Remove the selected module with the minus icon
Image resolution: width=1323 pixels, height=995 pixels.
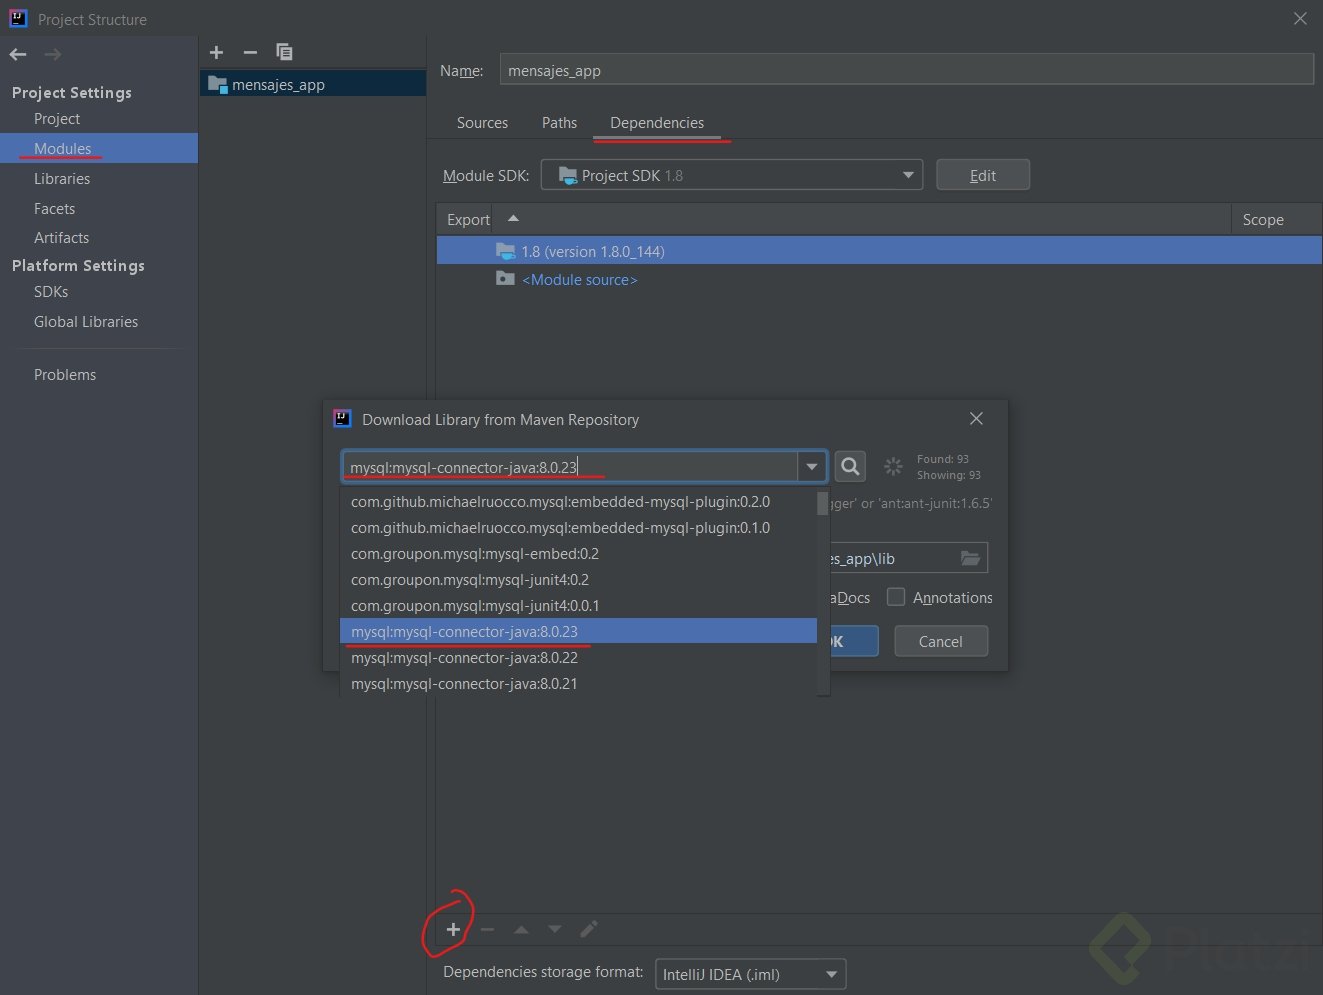tap(250, 52)
